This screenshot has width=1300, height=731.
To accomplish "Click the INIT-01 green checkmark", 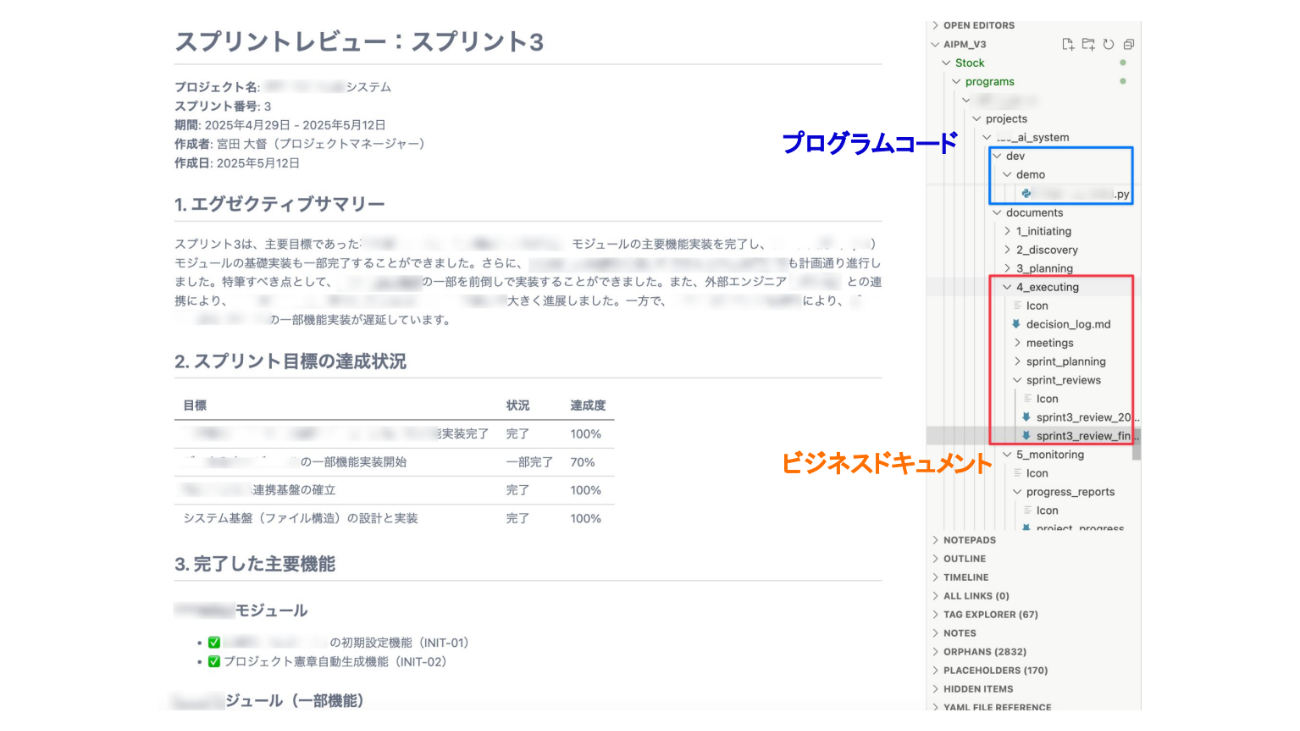I will pos(214,643).
